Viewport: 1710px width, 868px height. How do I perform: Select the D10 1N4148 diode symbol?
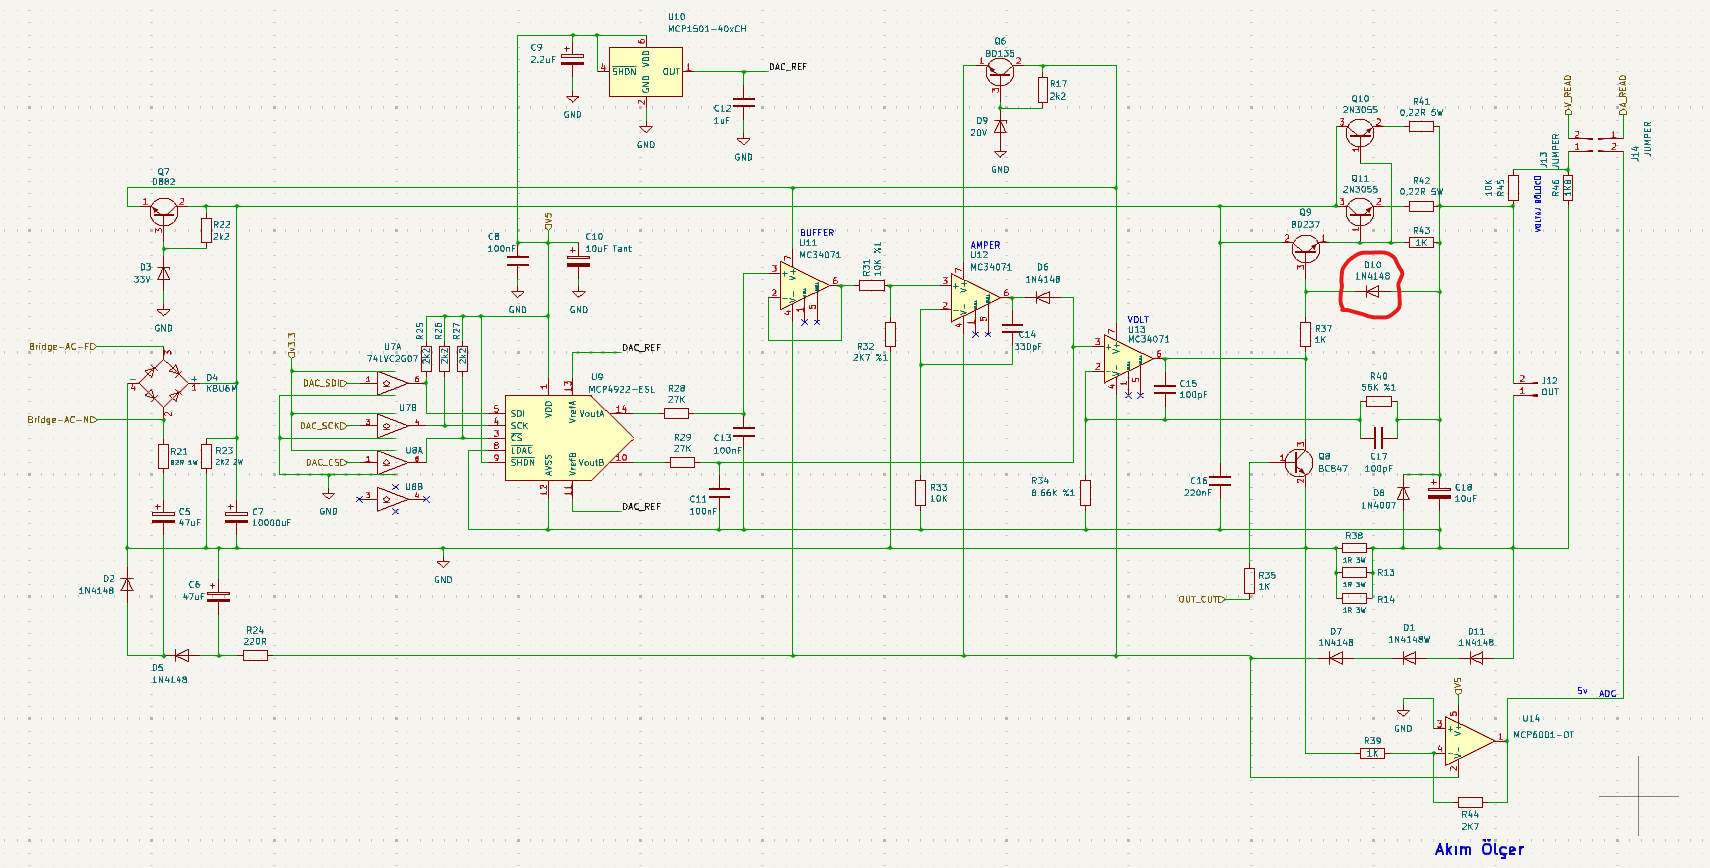1372,292
